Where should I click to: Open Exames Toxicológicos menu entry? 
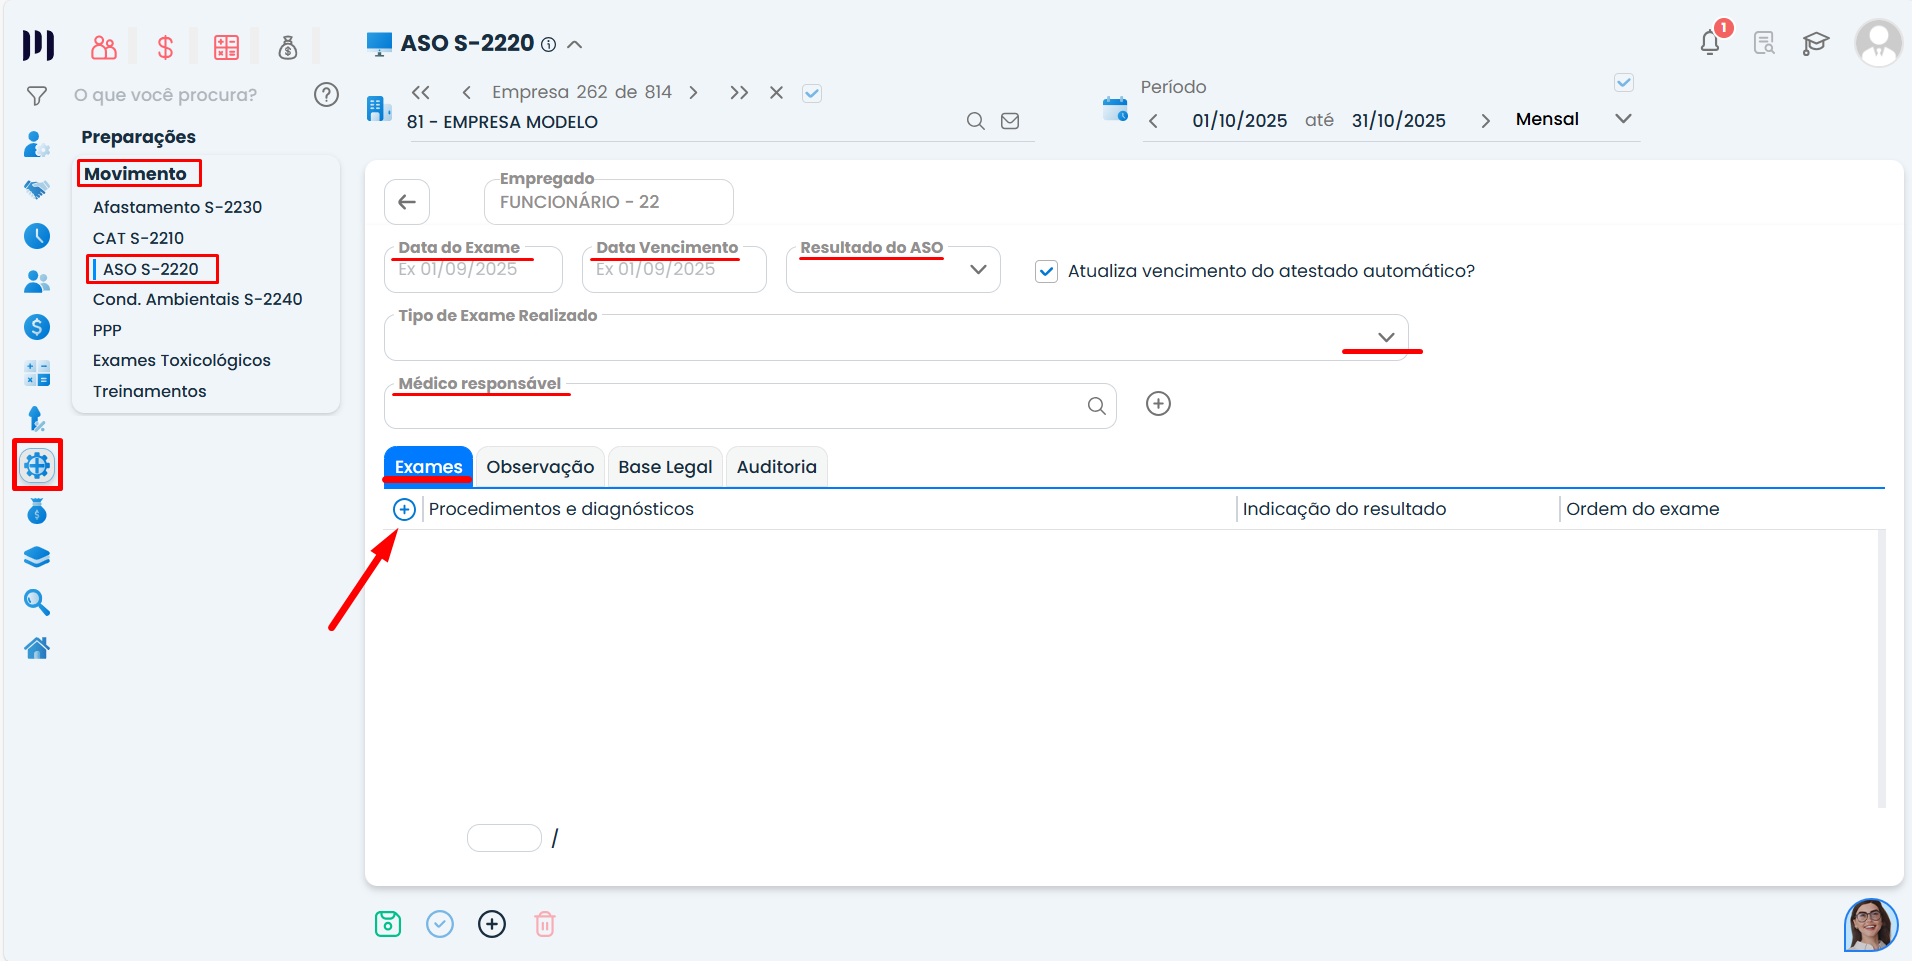pos(181,360)
